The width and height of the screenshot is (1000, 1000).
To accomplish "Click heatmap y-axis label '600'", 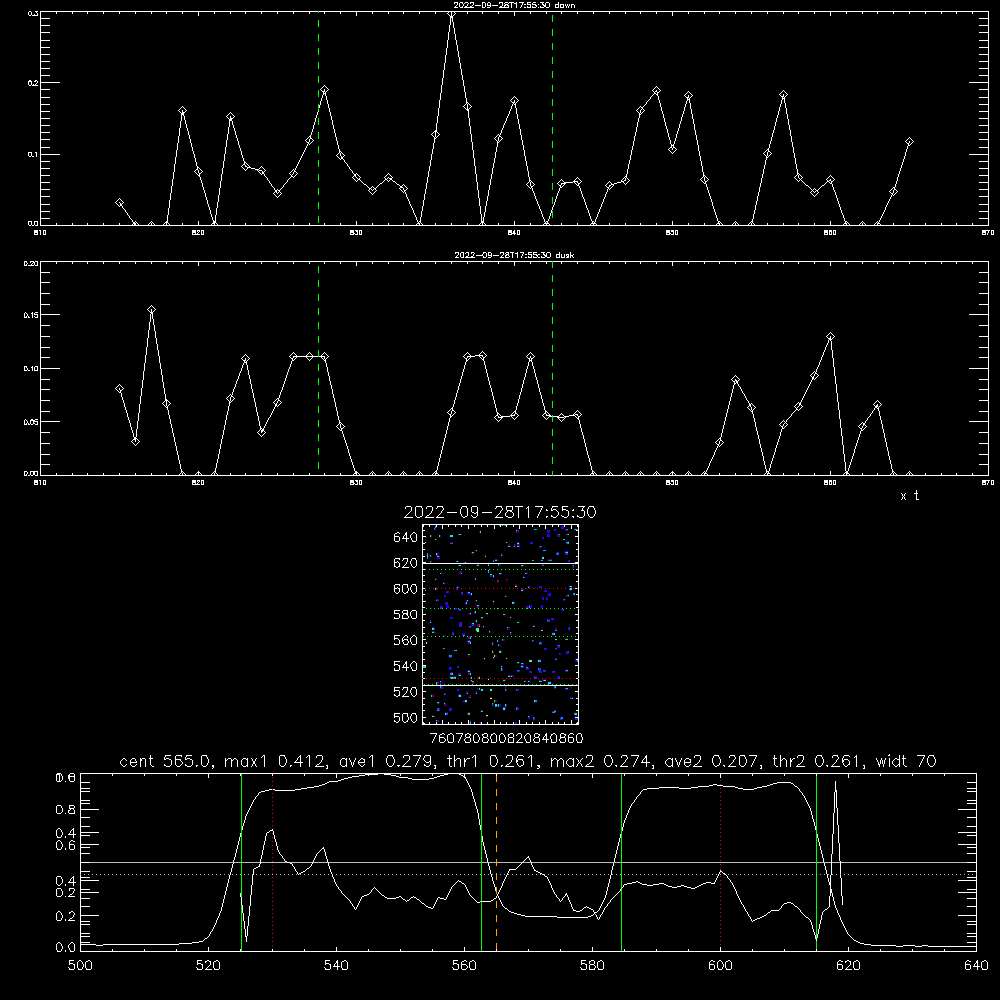I will [406, 589].
